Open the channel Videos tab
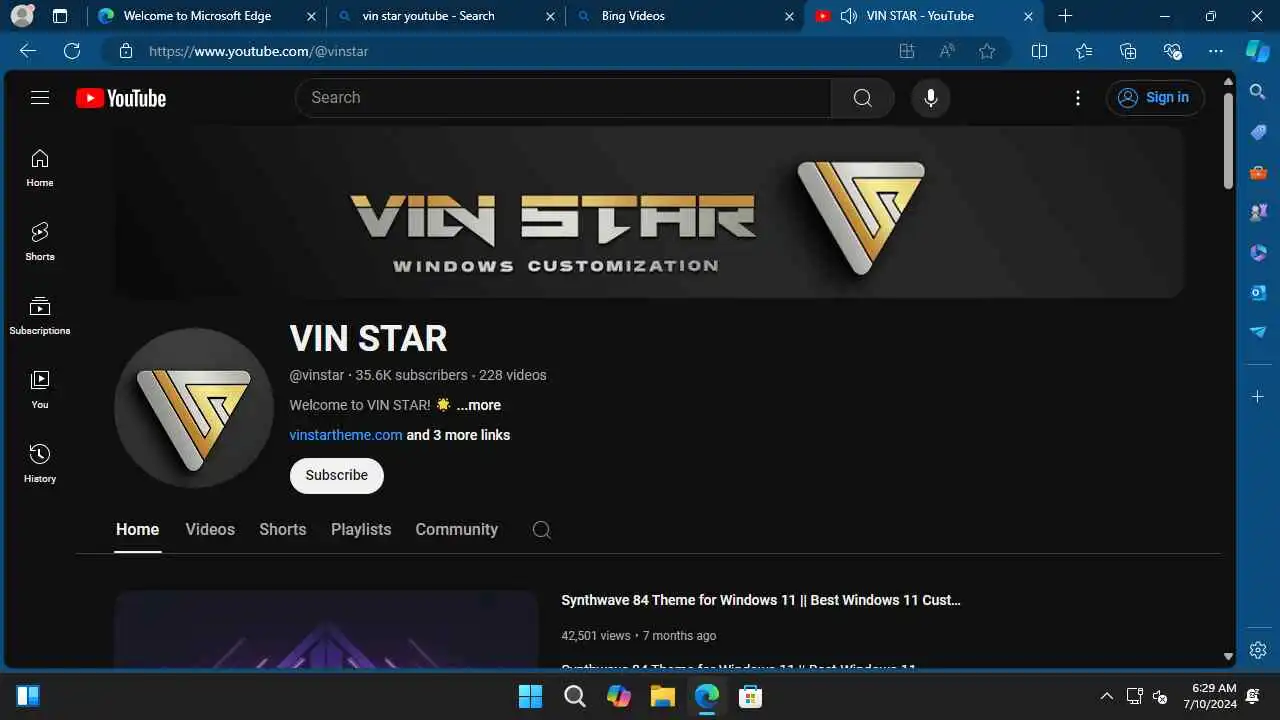The width and height of the screenshot is (1280, 720). click(210, 530)
